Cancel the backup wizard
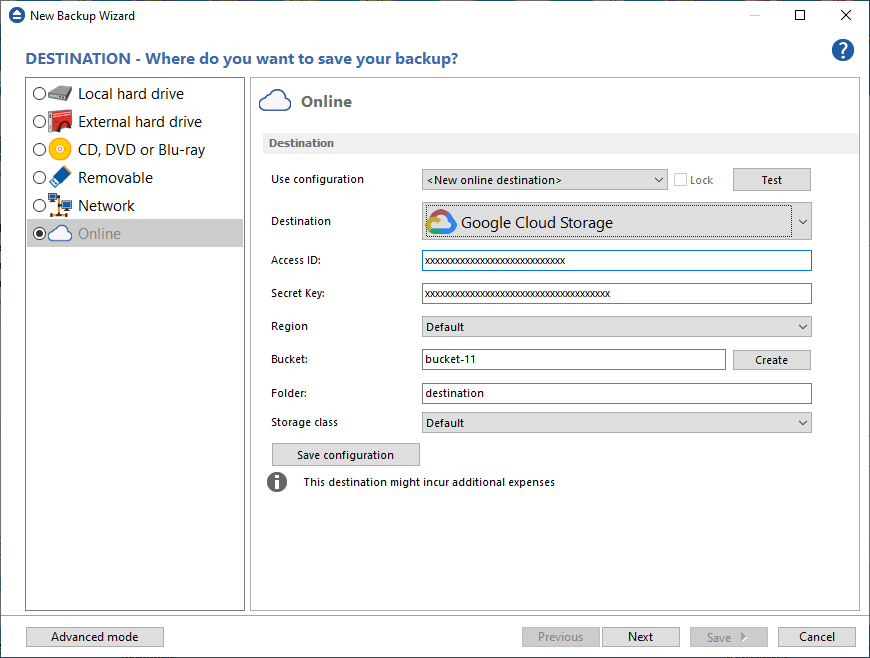This screenshot has width=870, height=658. [x=816, y=636]
